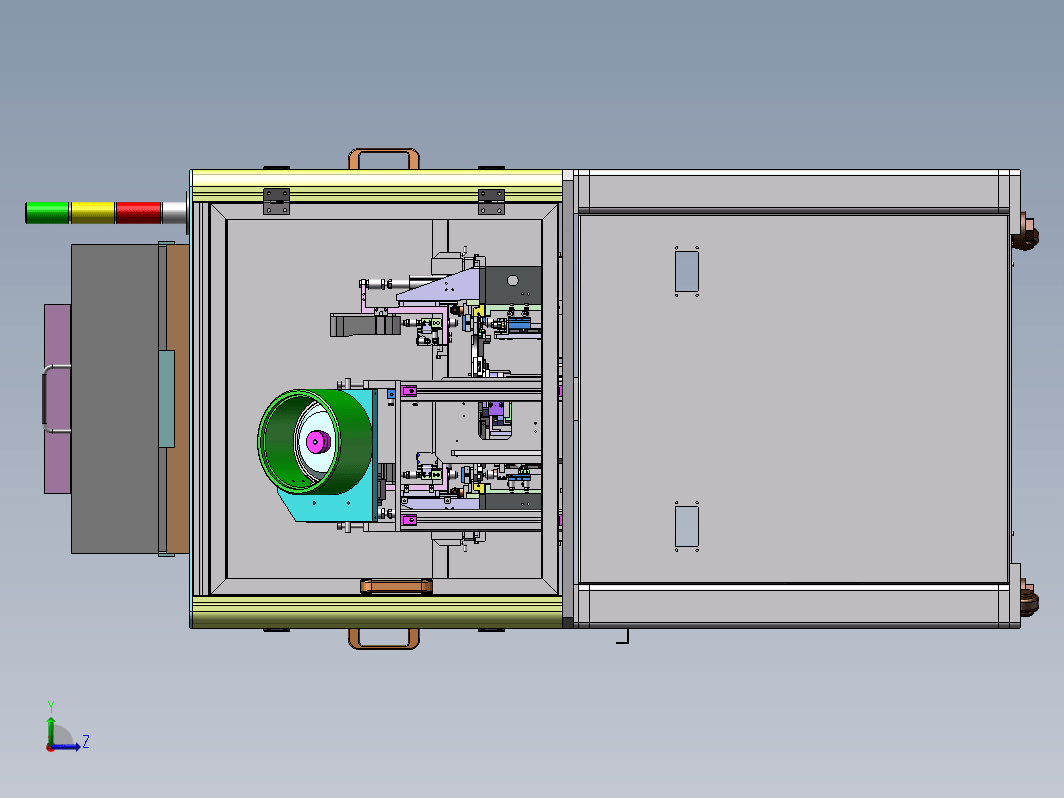
Task: Select the left black hinge on the top rail
Action: coord(276,202)
